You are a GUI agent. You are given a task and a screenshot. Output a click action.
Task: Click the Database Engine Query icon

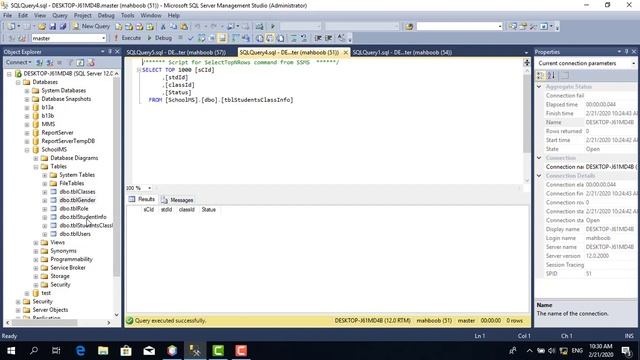click(118, 27)
